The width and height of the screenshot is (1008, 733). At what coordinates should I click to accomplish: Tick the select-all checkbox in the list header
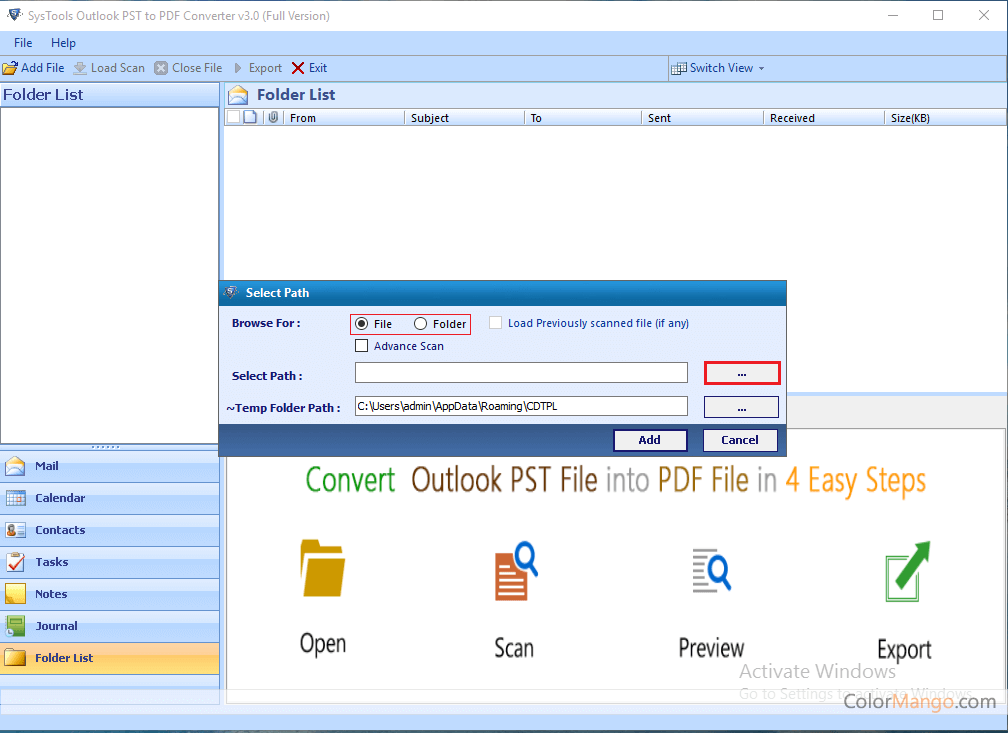click(x=233, y=117)
